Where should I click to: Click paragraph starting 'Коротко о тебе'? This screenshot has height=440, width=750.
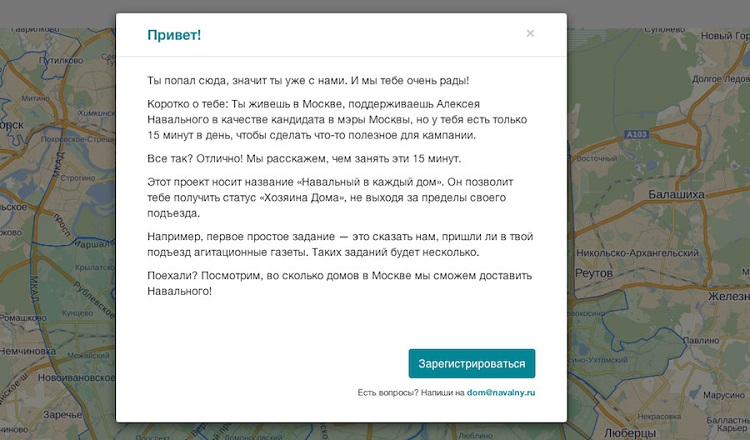(x=337, y=120)
